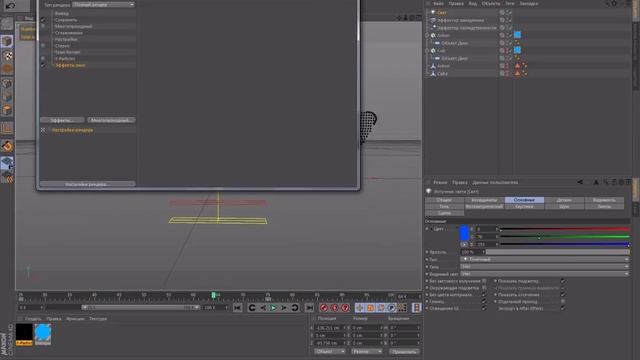Toggle Отдельный проход checkbox
Image resolution: width=640 pixels, height=360 pixels.
(563, 302)
